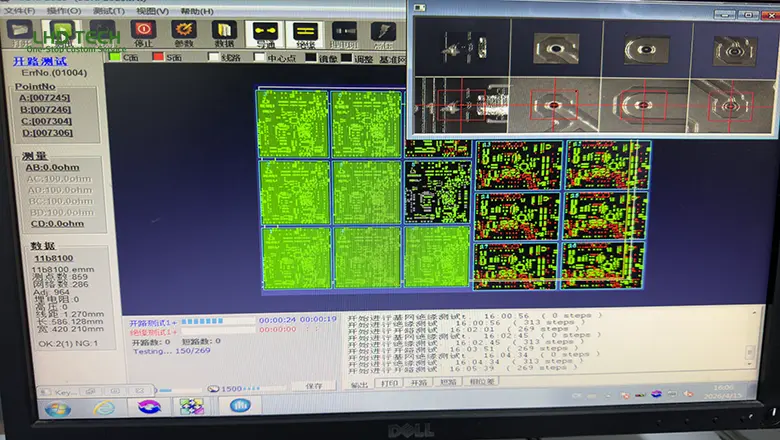Click the red S面 color swatch
Image resolution: width=780 pixels, height=440 pixels.
pos(158,57)
